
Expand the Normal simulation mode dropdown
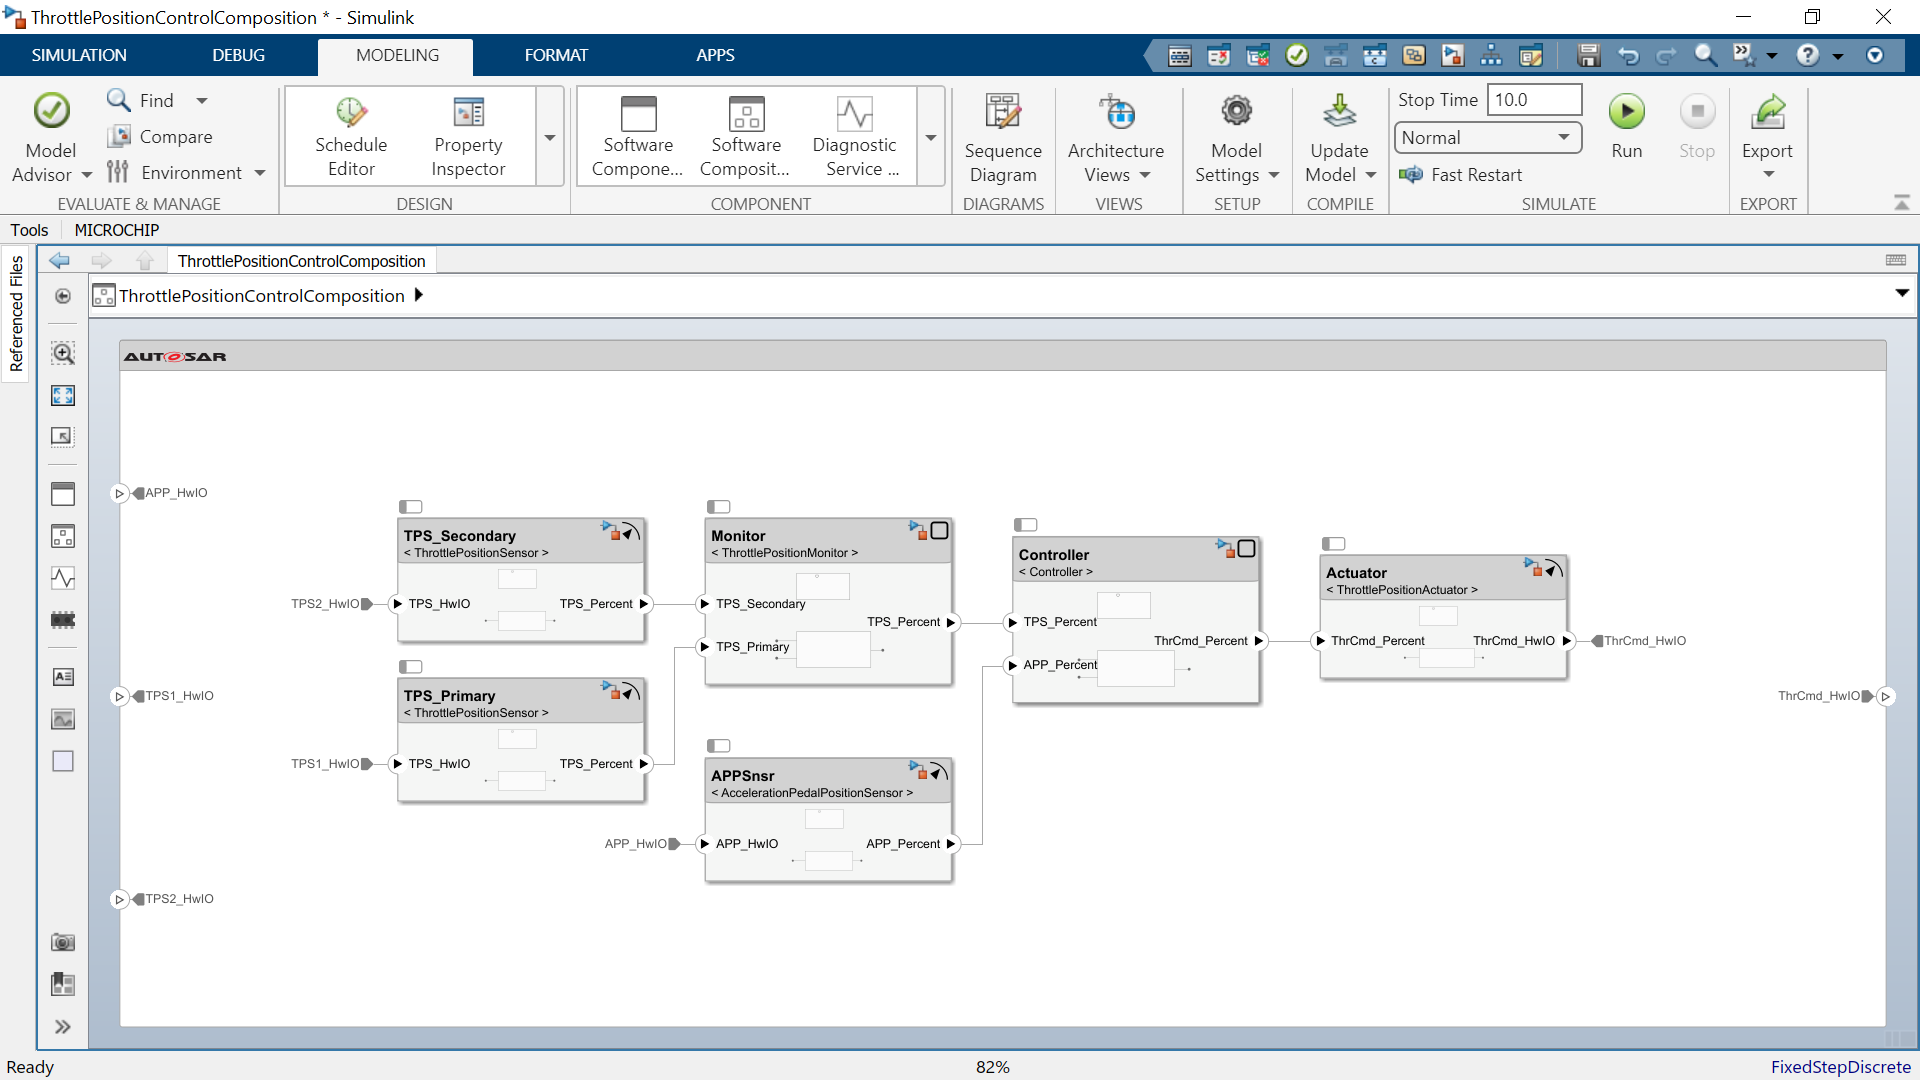[x=1564, y=137]
